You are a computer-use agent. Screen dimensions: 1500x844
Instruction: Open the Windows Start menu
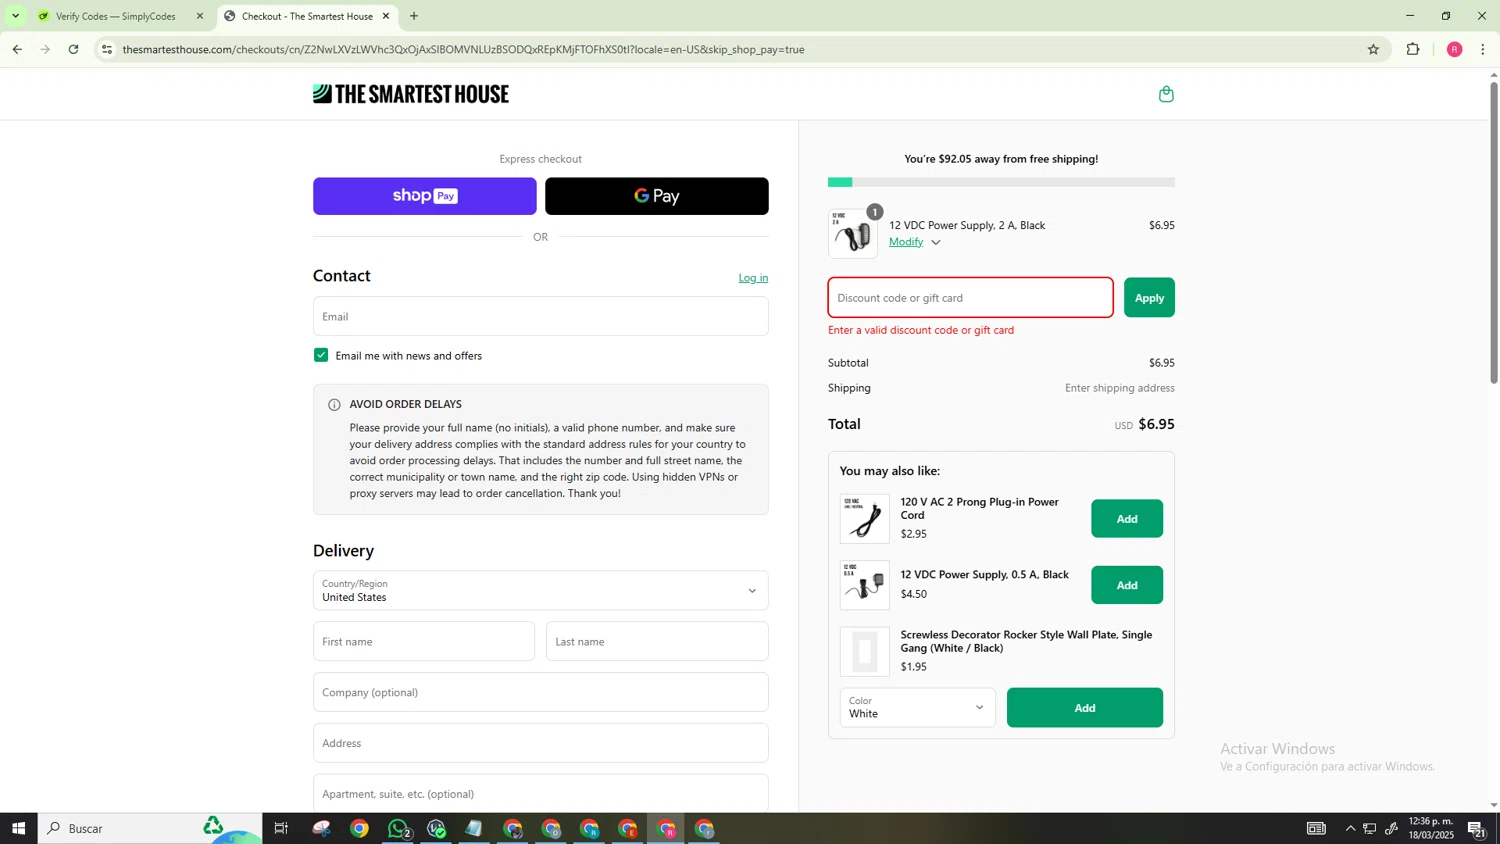pyautogui.click(x=18, y=828)
